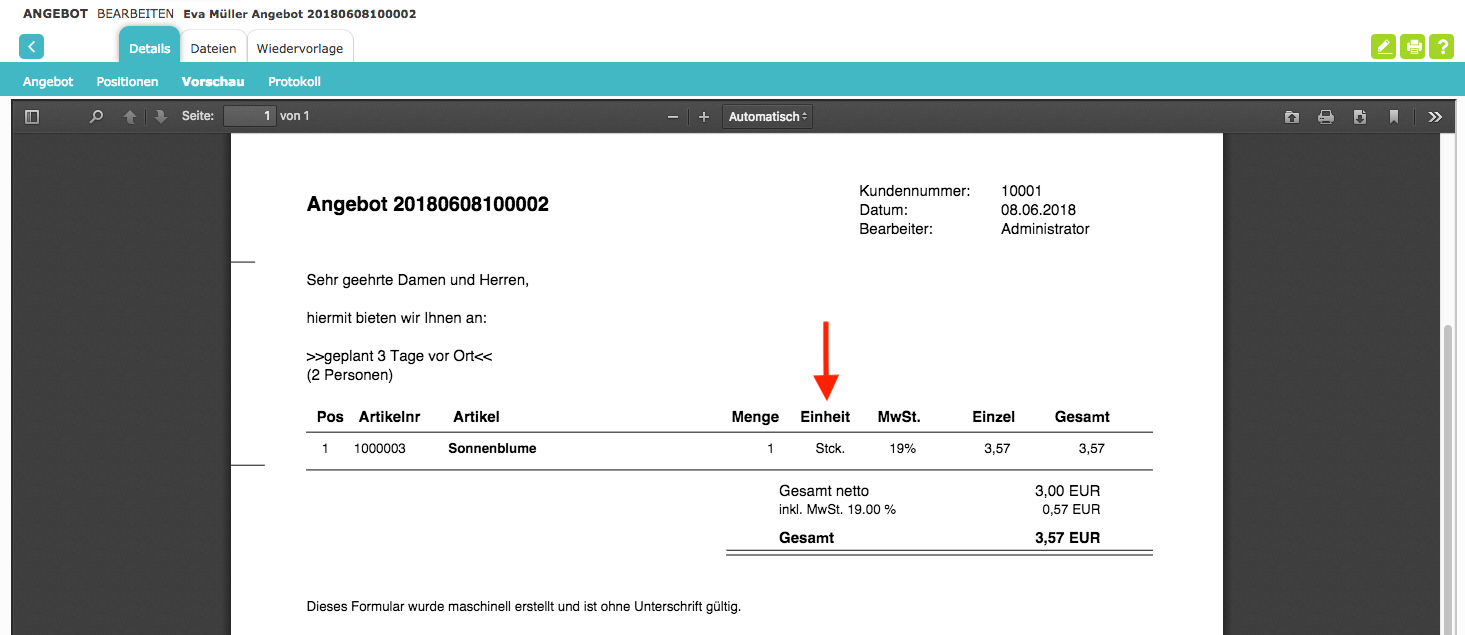
Task: Open the PDF search magnifier
Action: click(x=96, y=117)
